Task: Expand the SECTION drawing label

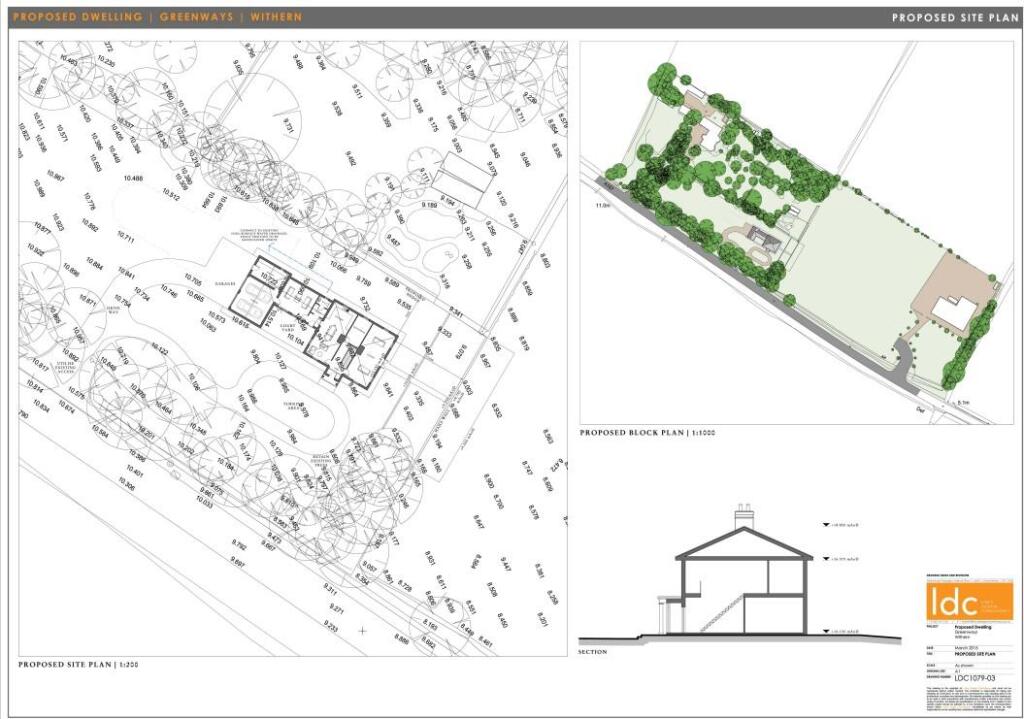Action: [592, 652]
